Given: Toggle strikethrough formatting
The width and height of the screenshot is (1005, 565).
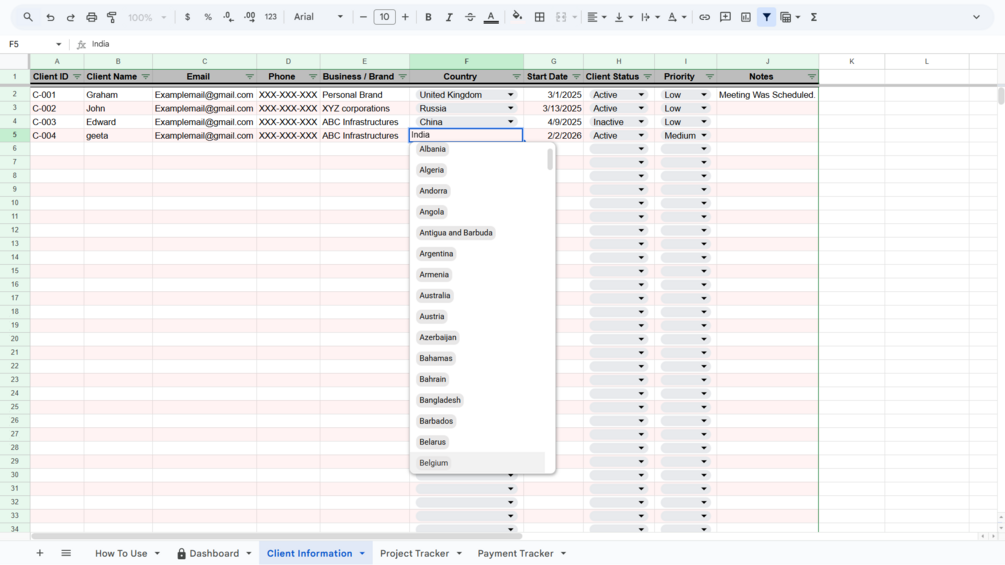Looking at the screenshot, I should [470, 17].
